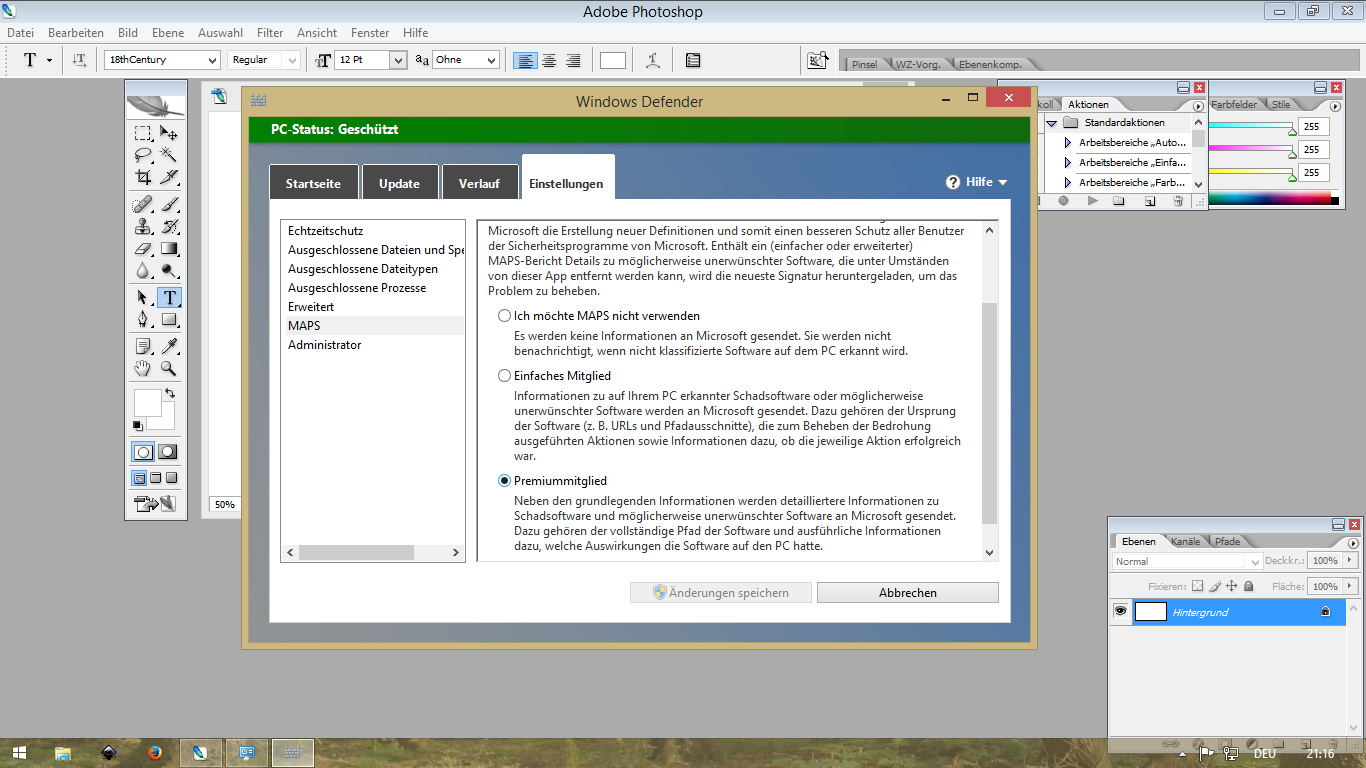Hide the Hintergrund layer via eye icon
This screenshot has height=768, width=1366.
click(1121, 611)
